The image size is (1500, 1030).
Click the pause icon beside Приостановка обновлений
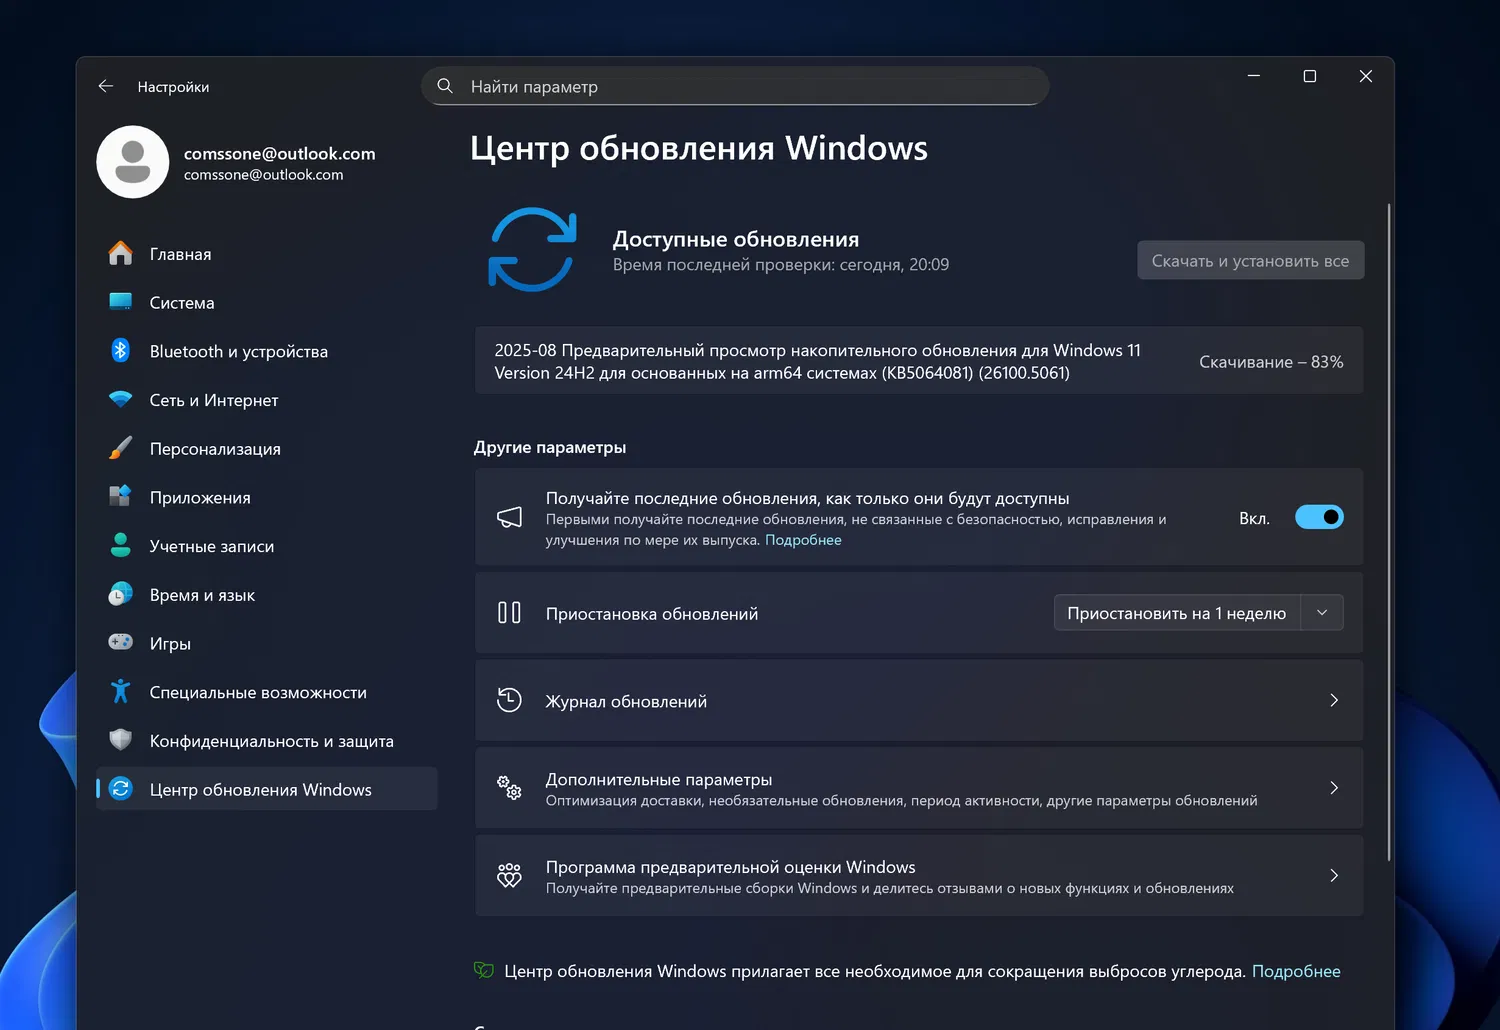pyautogui.click(x=510, y=613)
